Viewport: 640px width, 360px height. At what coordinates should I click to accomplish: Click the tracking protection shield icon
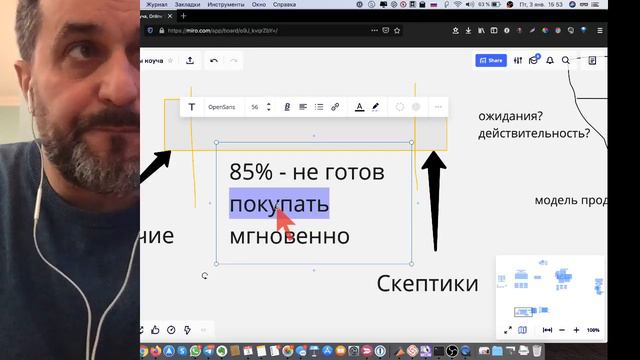(150, 30)
